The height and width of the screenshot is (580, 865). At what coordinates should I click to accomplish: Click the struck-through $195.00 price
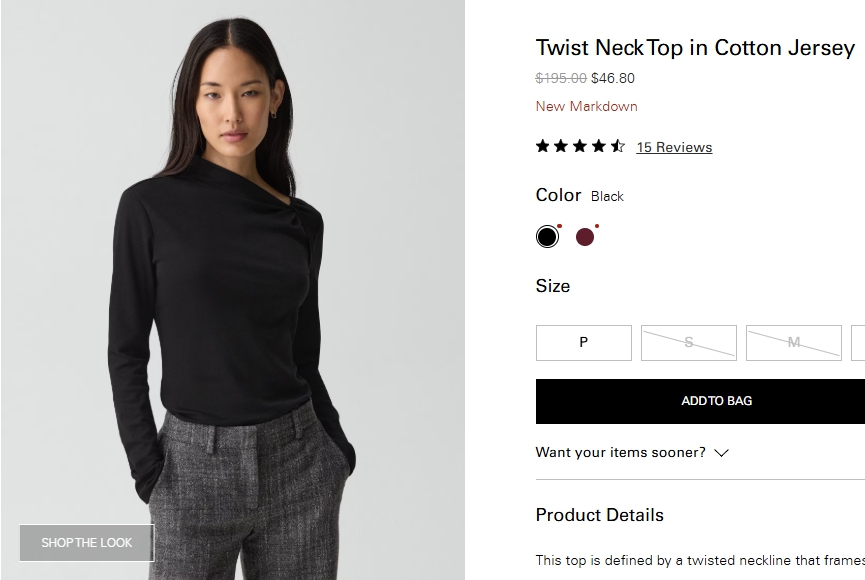(561, 78)
